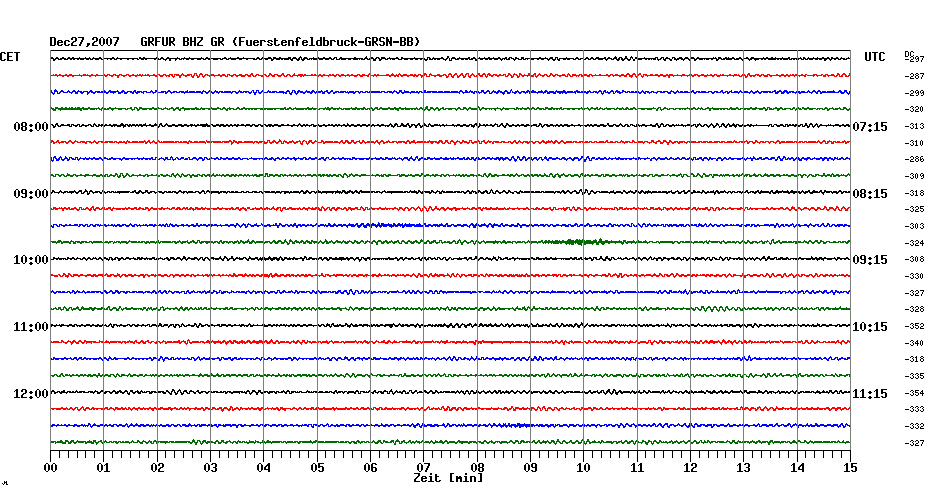The image size is (930, 494).
Task: Click minute 03 on the time axis
Action: tap(211, 468)
